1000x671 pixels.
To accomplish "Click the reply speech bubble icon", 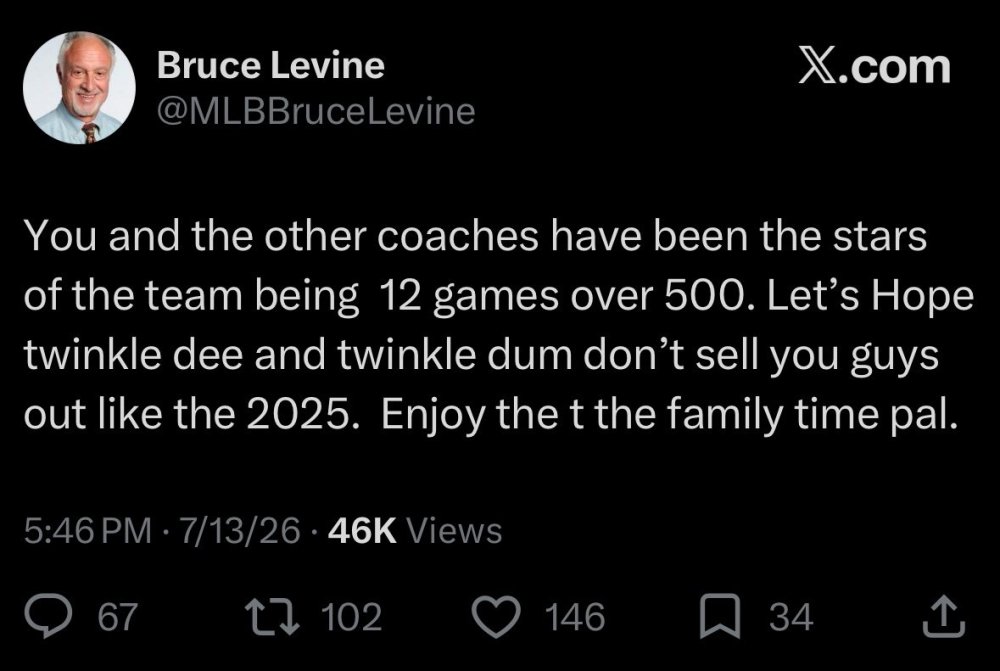I will click(49, 616).
